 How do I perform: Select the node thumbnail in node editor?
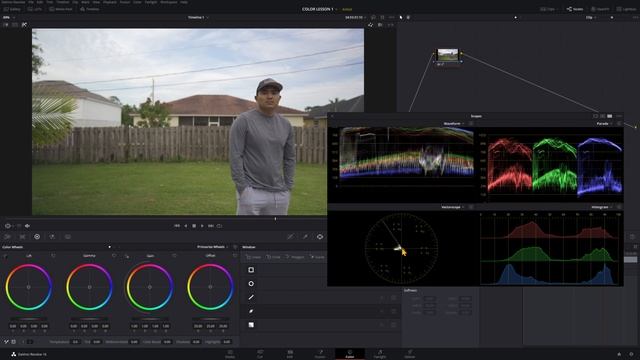pos(448,55)
